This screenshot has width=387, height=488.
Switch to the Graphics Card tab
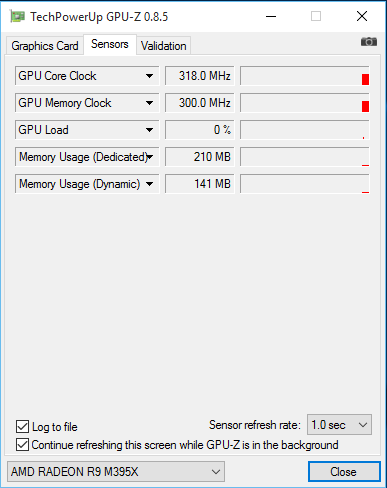coord(45,46)
